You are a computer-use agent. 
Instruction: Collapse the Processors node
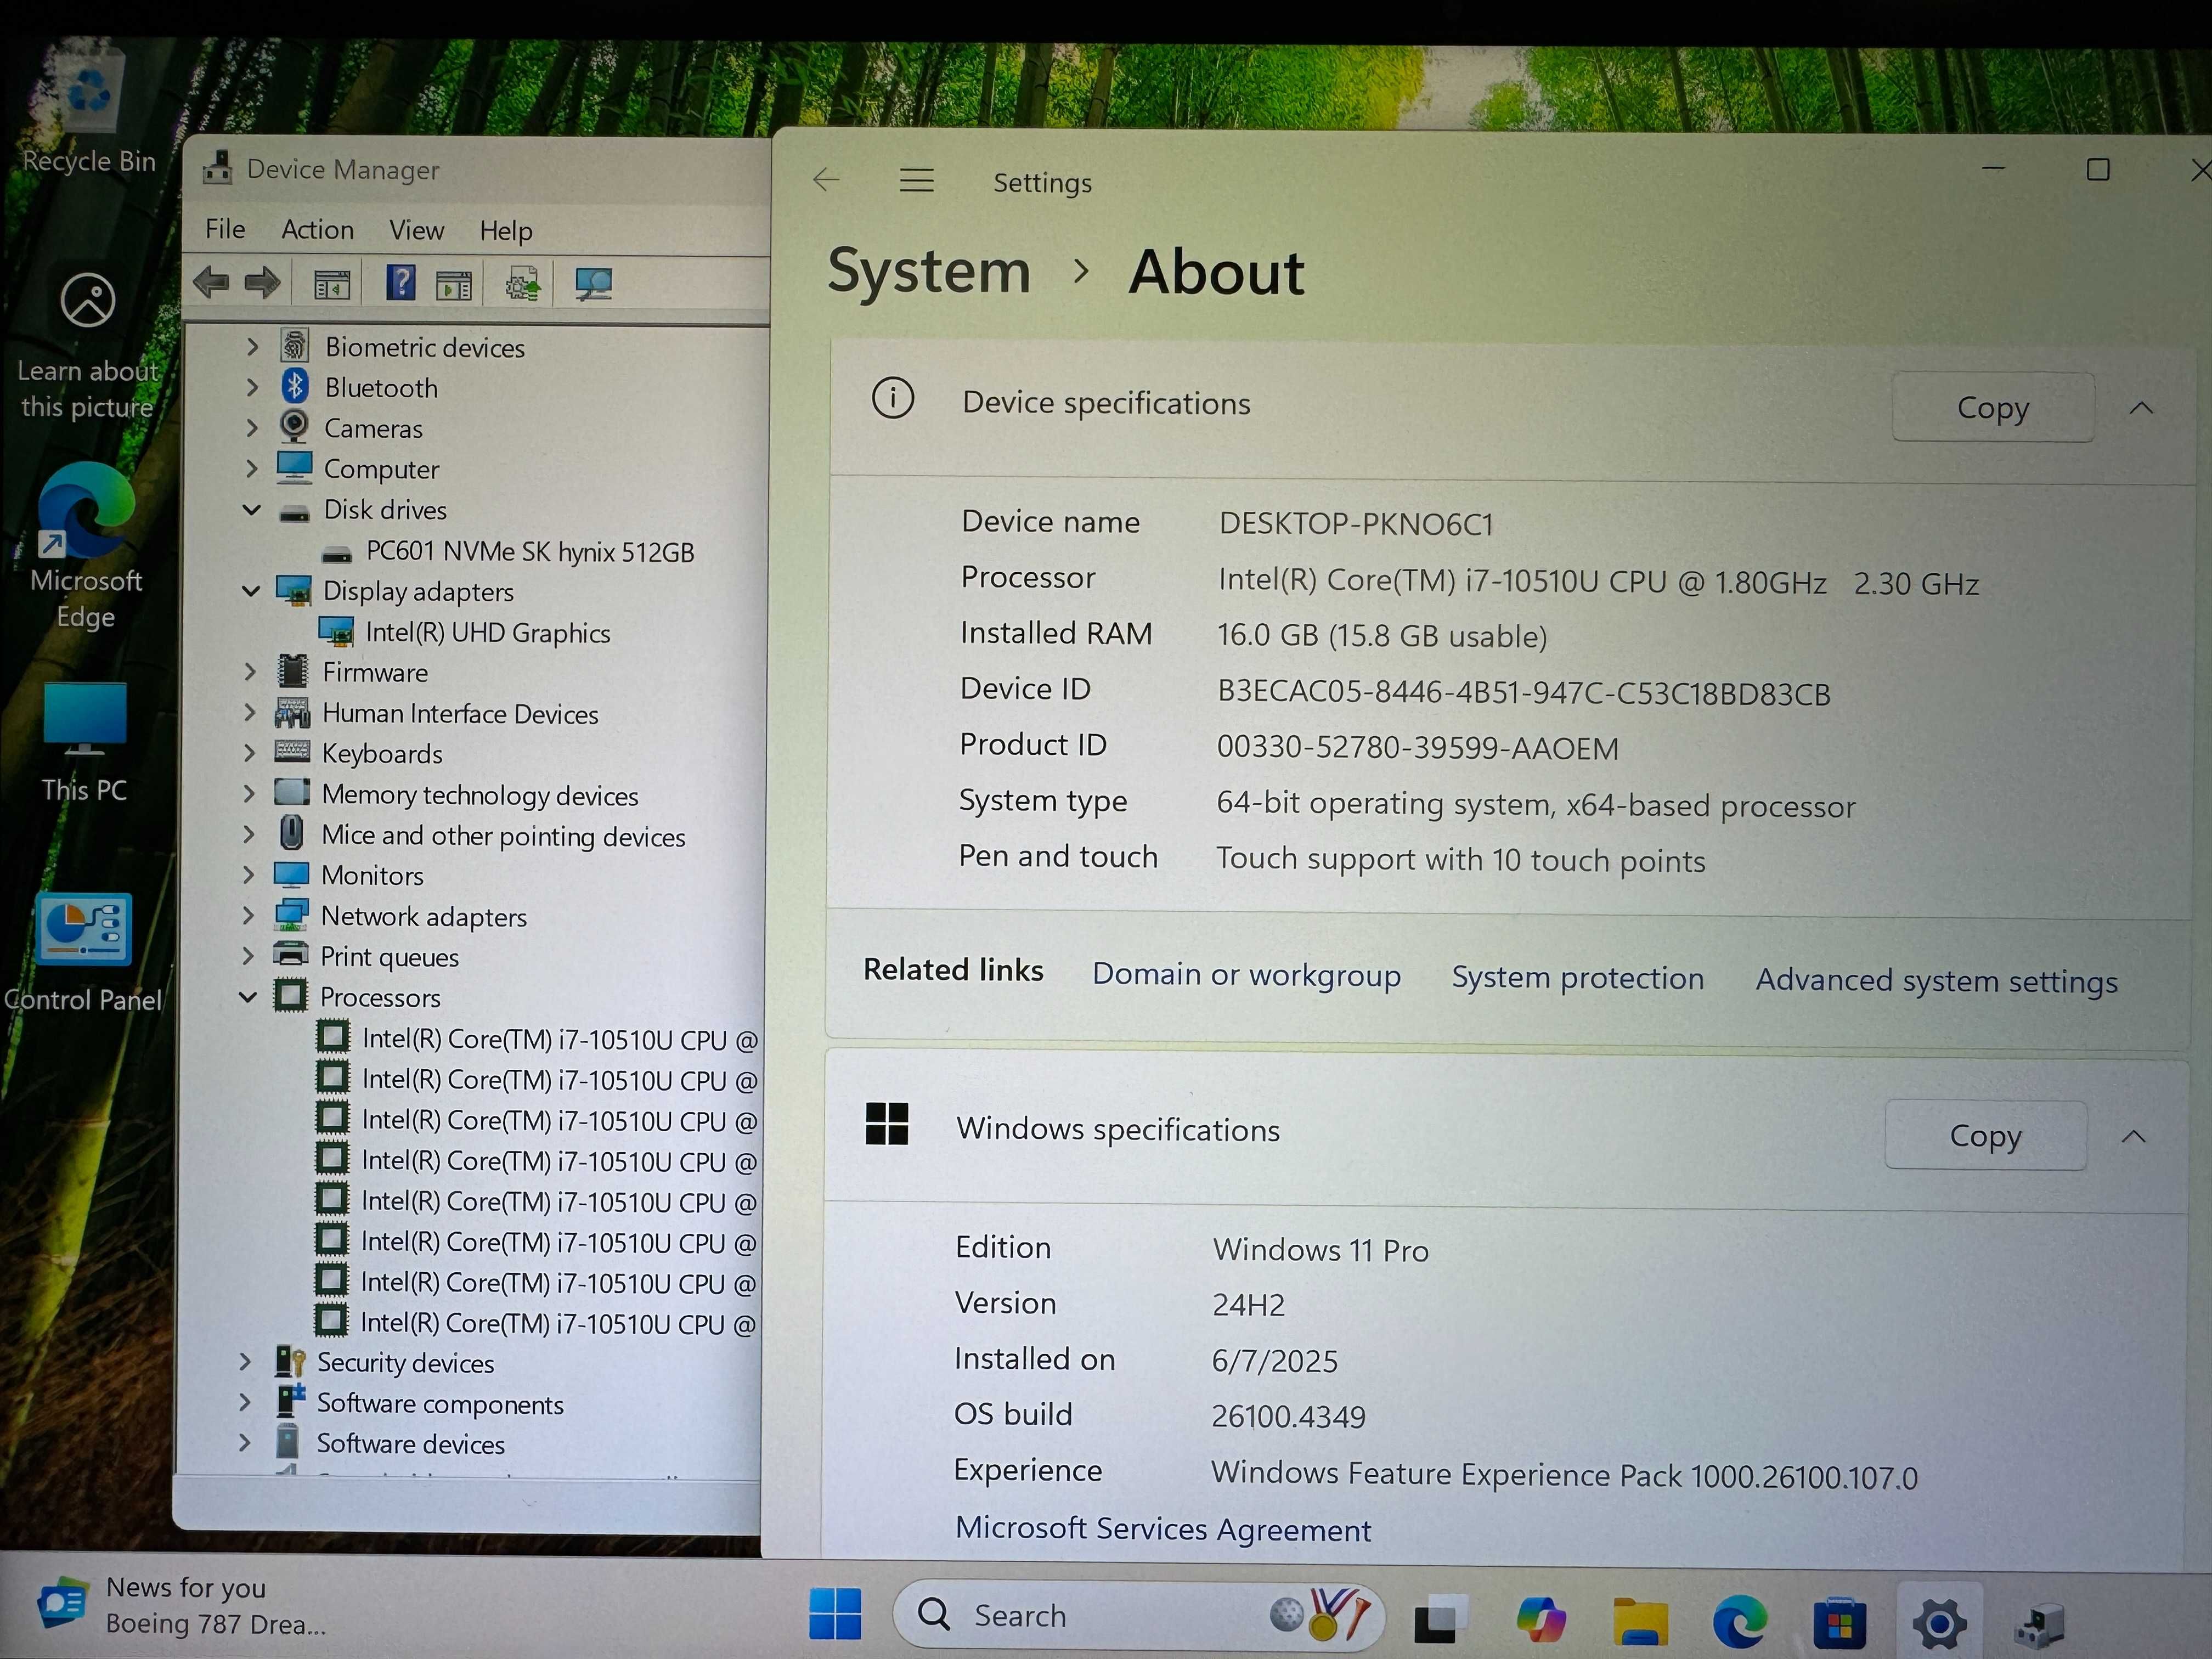(248, 997)
